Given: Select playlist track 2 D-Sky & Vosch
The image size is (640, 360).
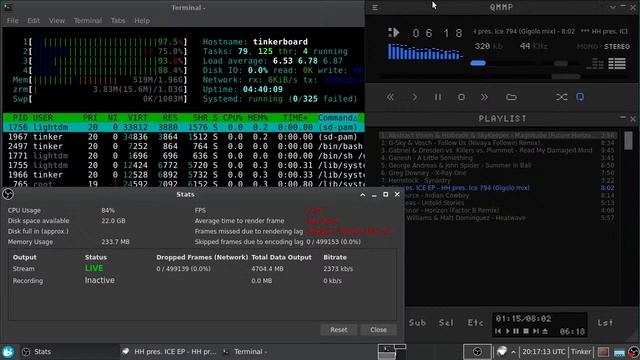Looking at the screenshot, I should pos(497,143).
